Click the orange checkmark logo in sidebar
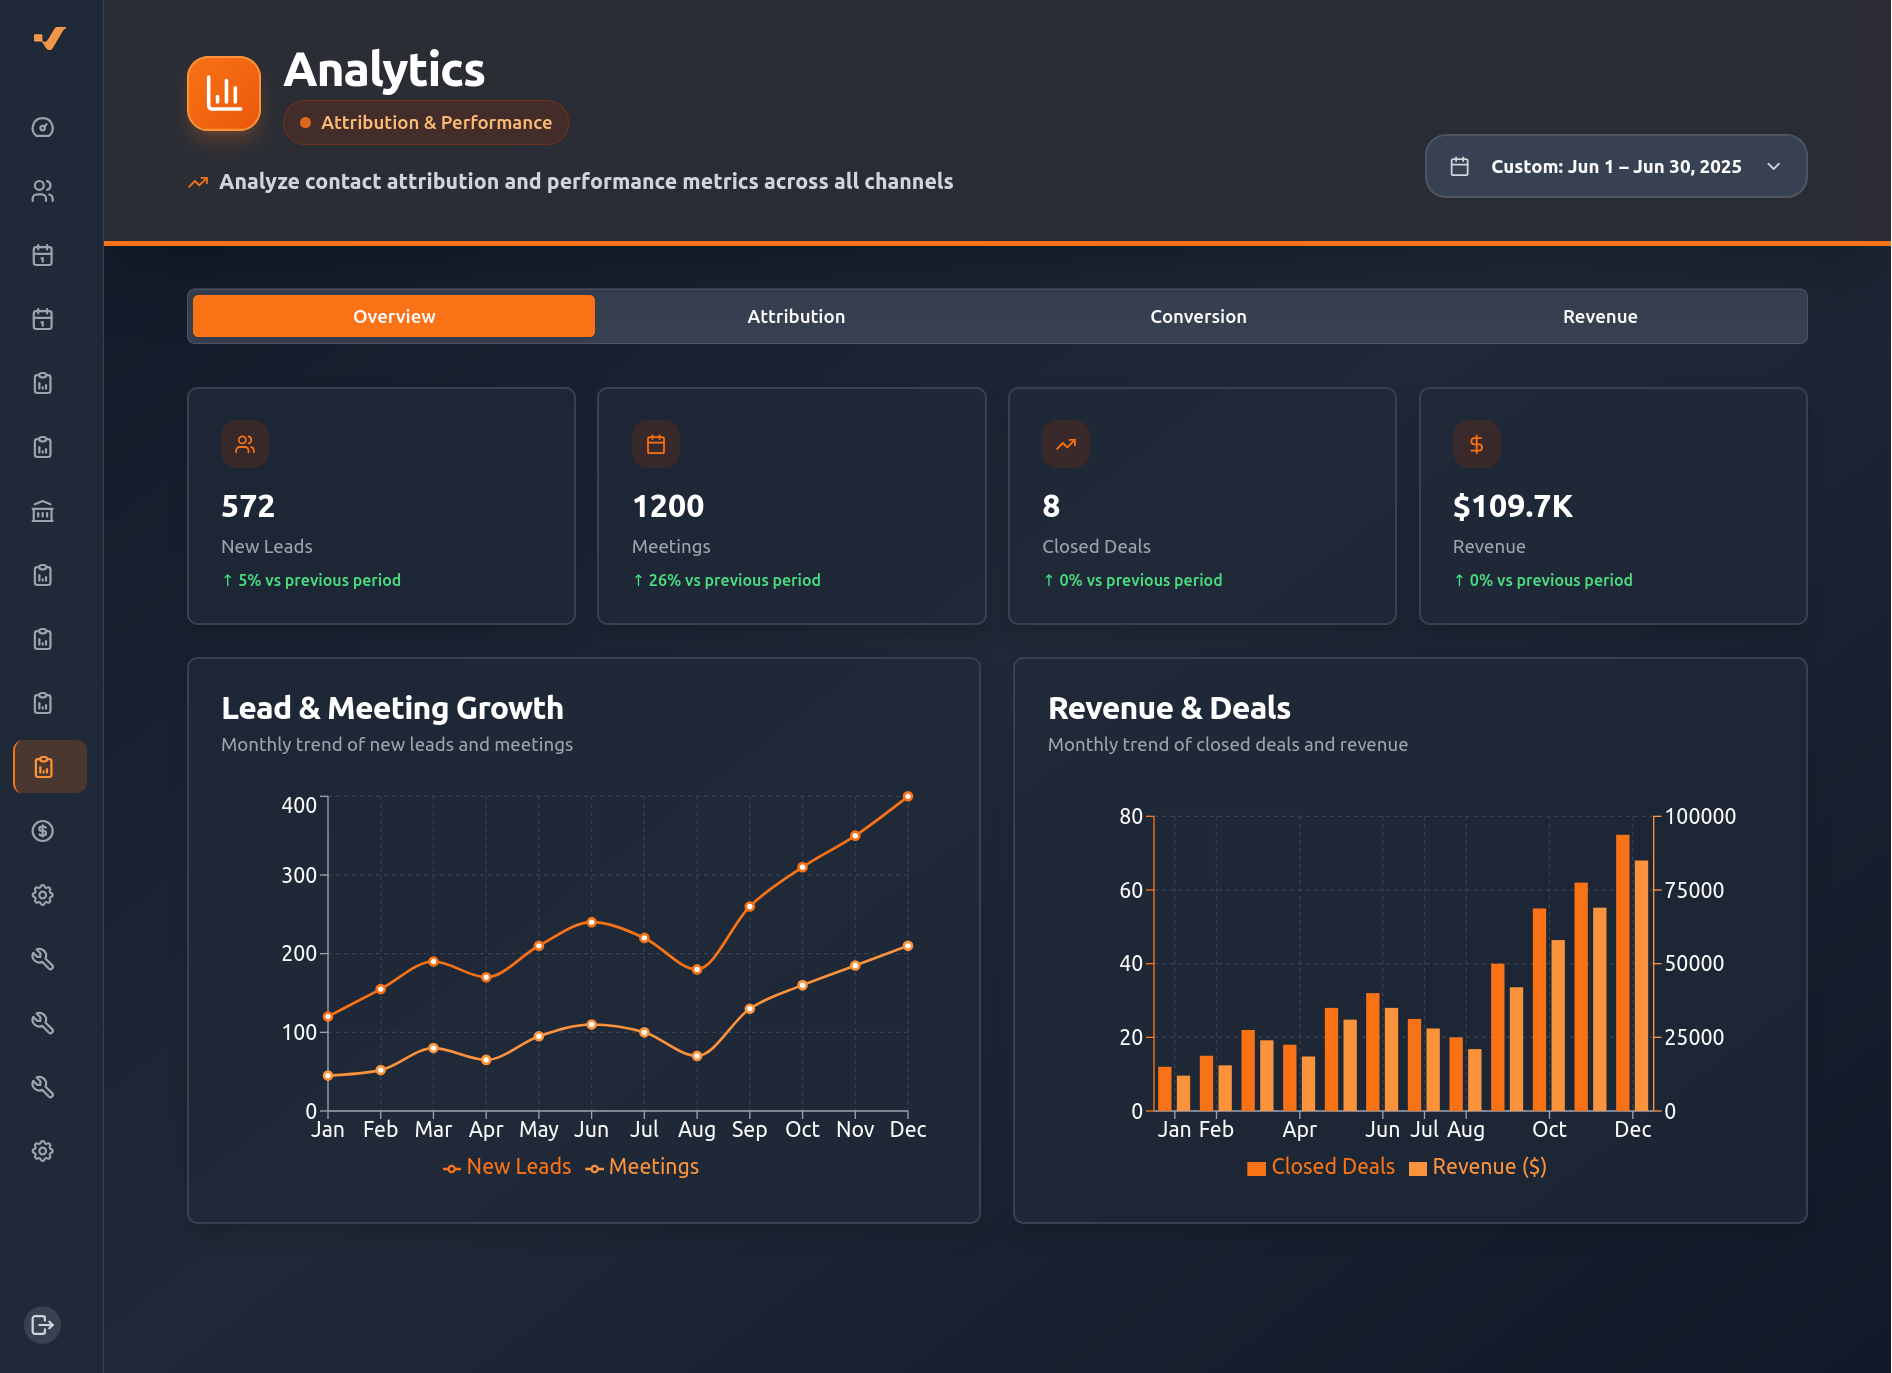 coord(49,38)
